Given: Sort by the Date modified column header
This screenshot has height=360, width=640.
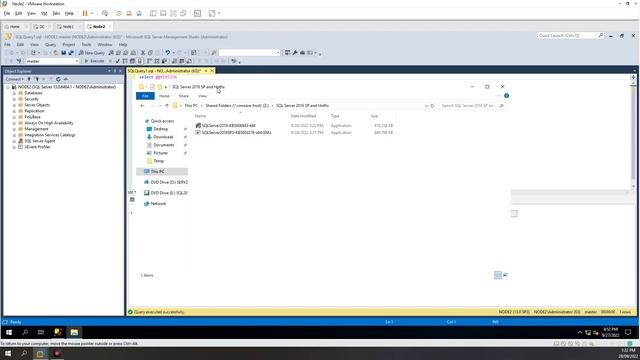Looking at the screenshot, I should (303, 116).
